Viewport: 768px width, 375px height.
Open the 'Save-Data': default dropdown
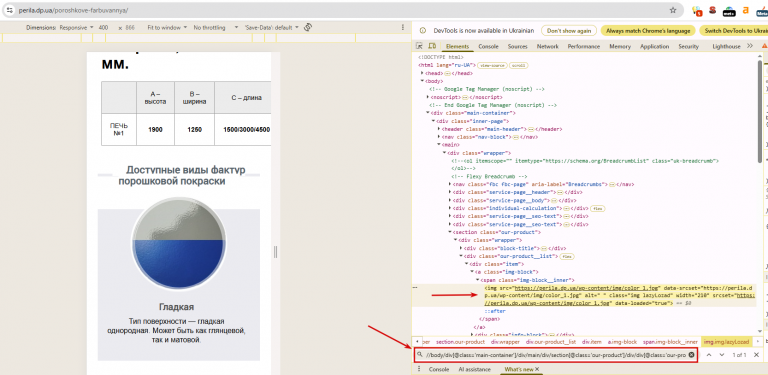tap(271, 28)
